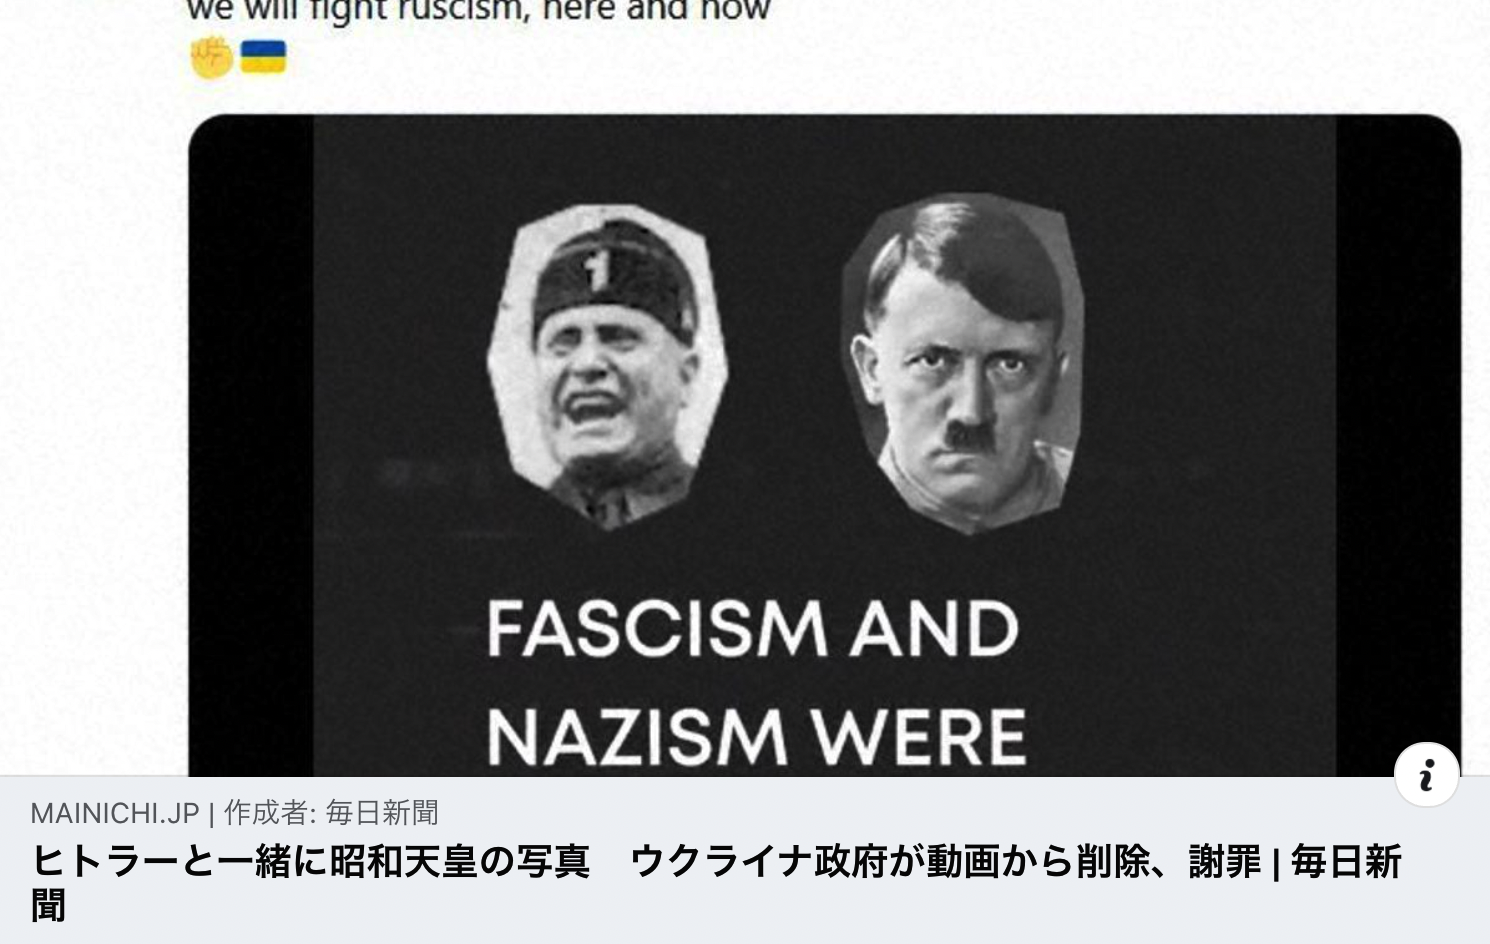The height and width of the screenshot is (944, 1490).
Task: Click the gray link preview footer background
Action: pos(745,860)
